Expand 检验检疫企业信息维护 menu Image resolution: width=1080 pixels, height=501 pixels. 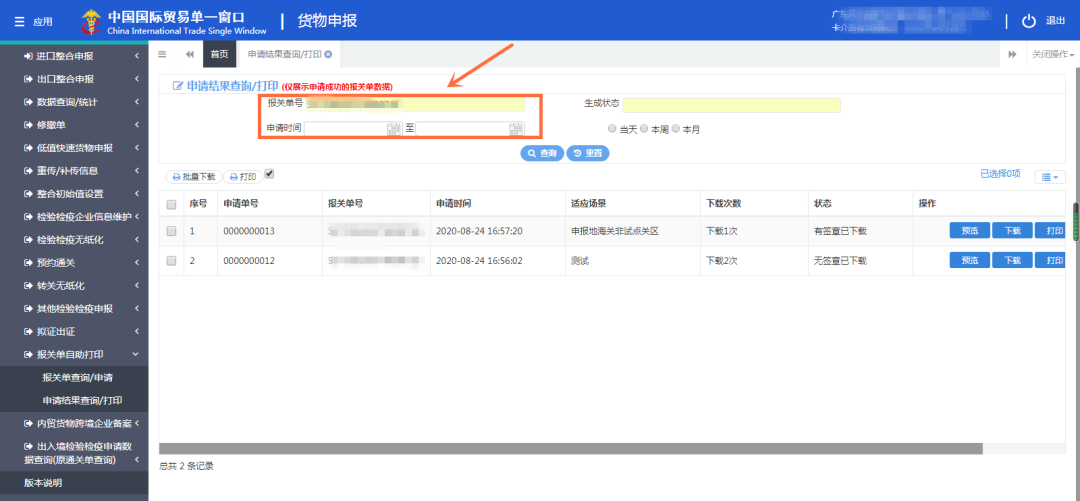[74, 217]
